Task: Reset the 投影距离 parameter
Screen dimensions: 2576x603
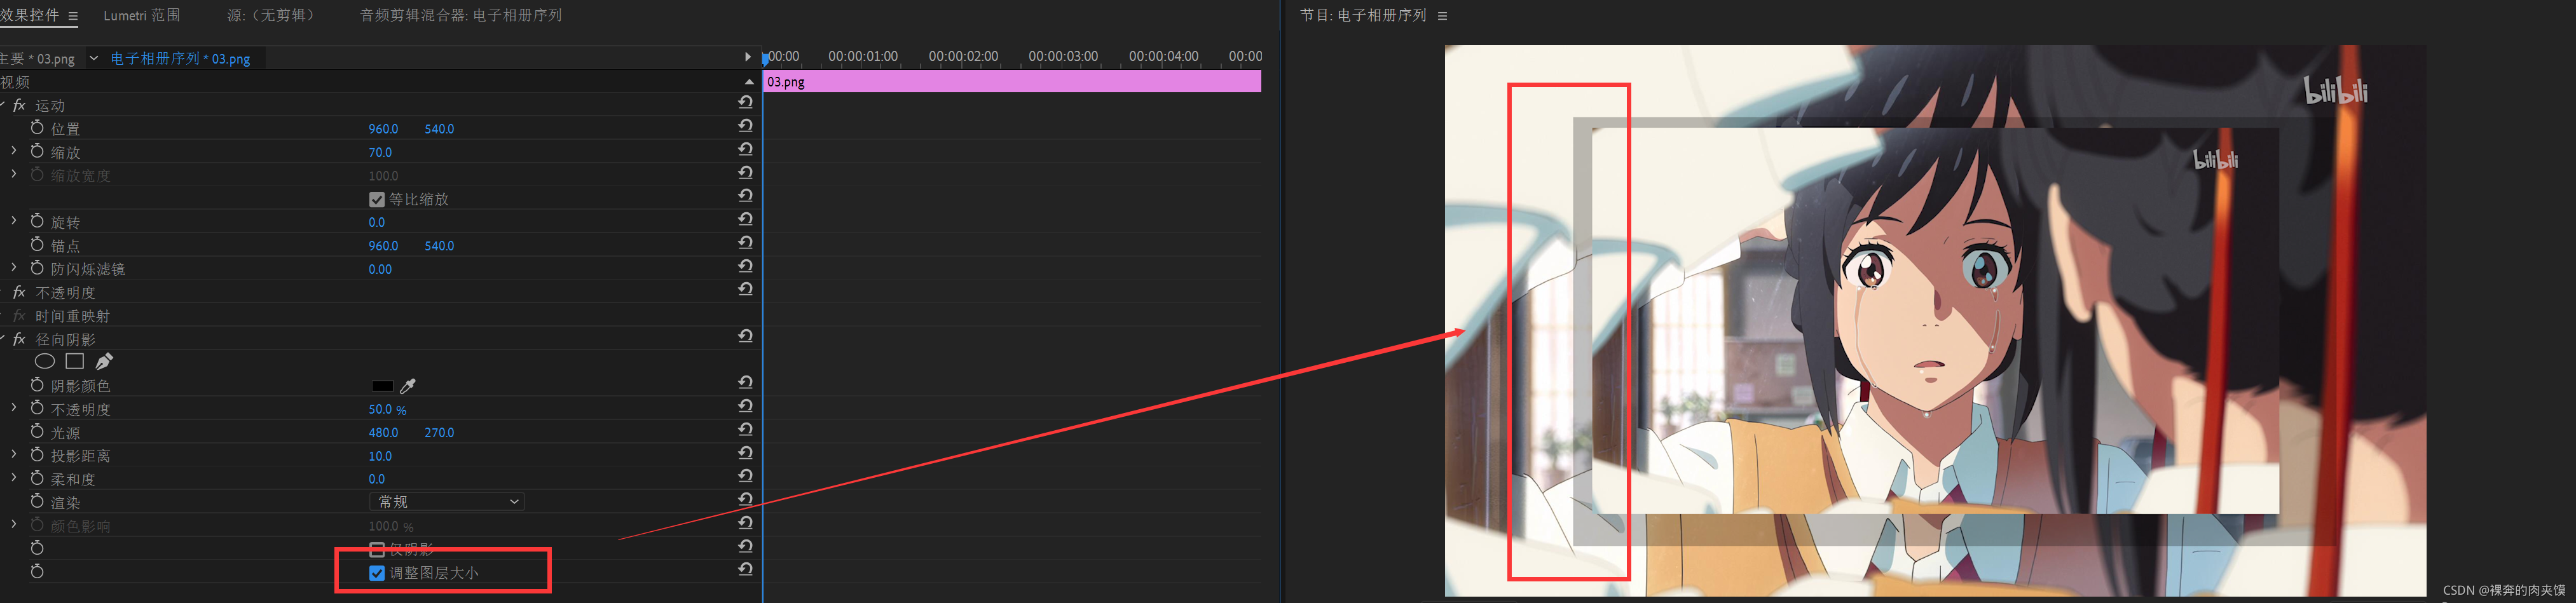Action: (x=745, y=453)
